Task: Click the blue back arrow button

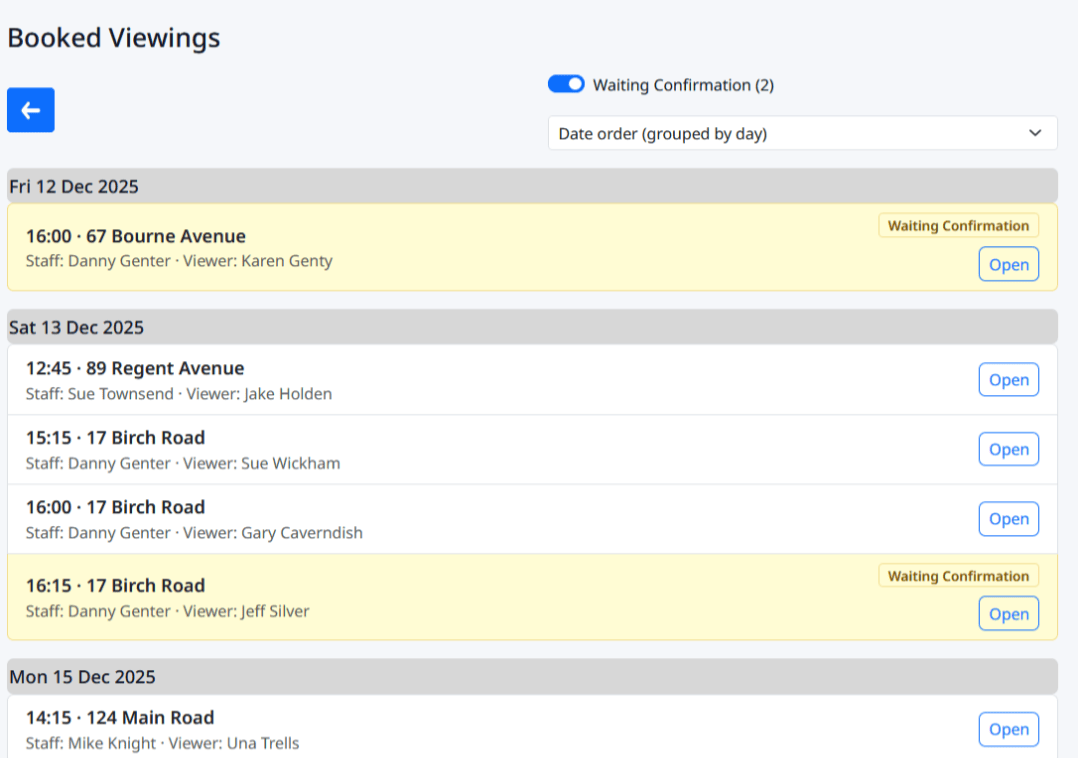Action: (31, 110)
